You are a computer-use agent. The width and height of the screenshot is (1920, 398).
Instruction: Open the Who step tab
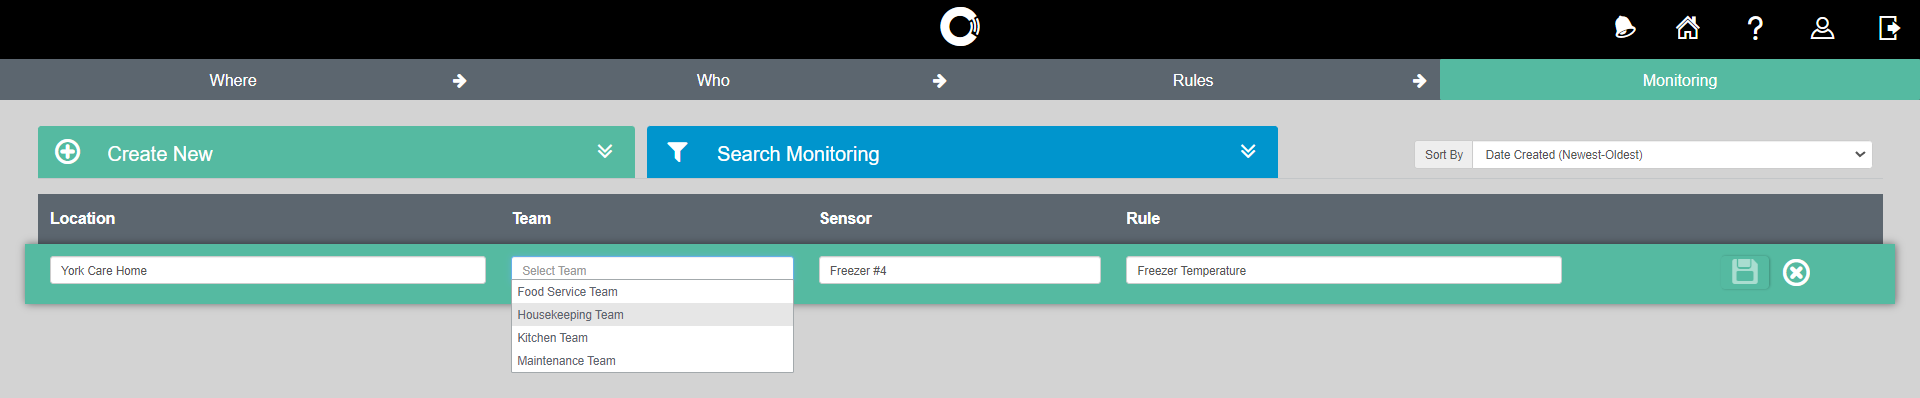[x=713, y=80]
